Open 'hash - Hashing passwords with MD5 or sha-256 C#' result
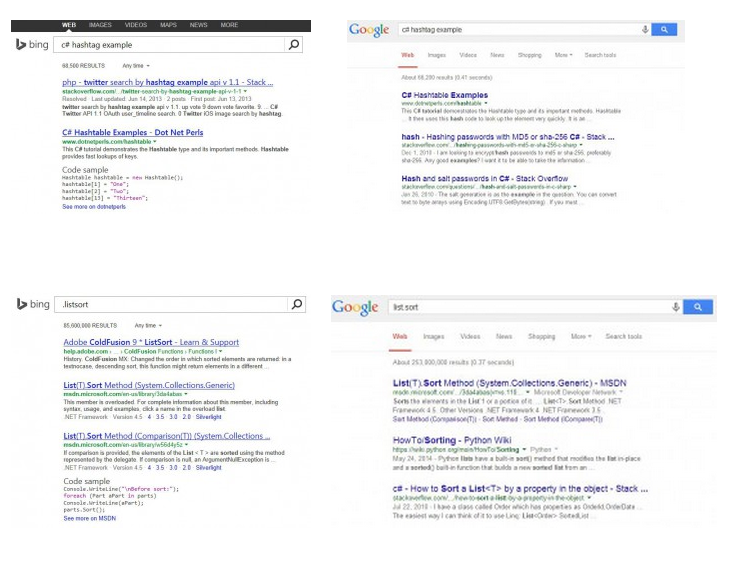This screenshot has width=737, height=572. 508,137
